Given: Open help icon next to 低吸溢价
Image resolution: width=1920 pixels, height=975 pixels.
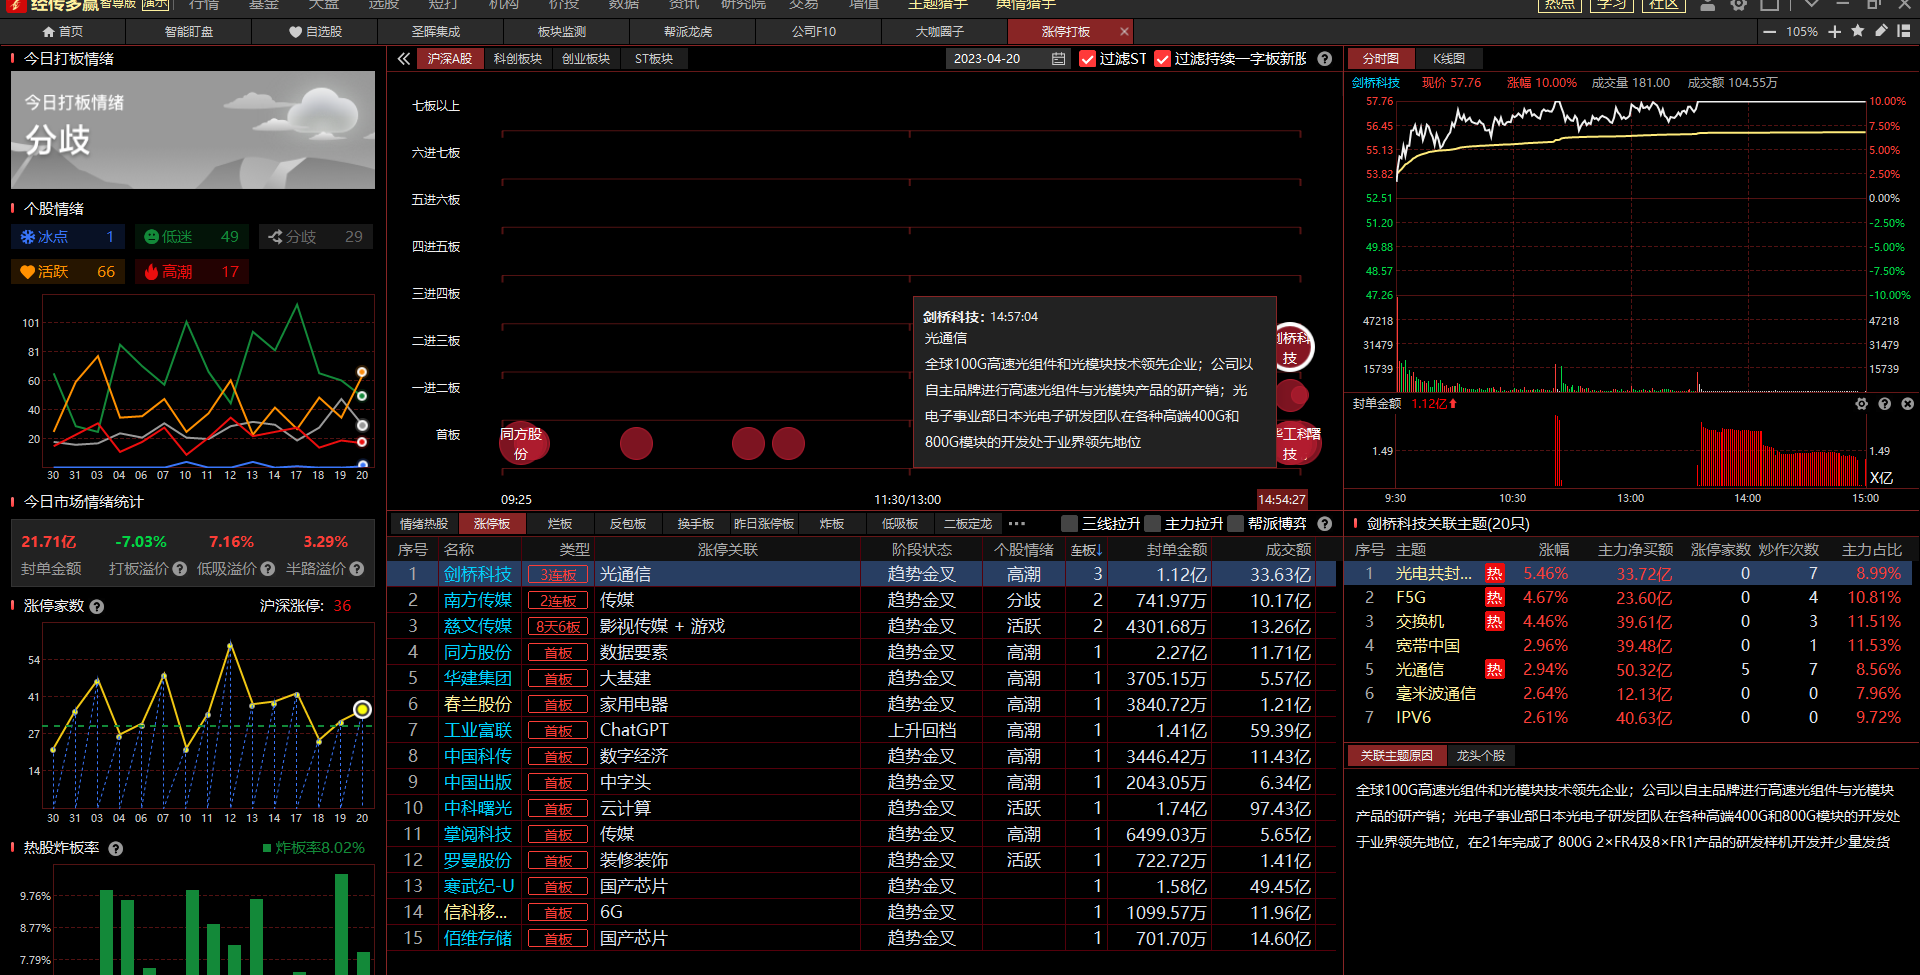Looking at the screenshot, I should tap(268, 569).
